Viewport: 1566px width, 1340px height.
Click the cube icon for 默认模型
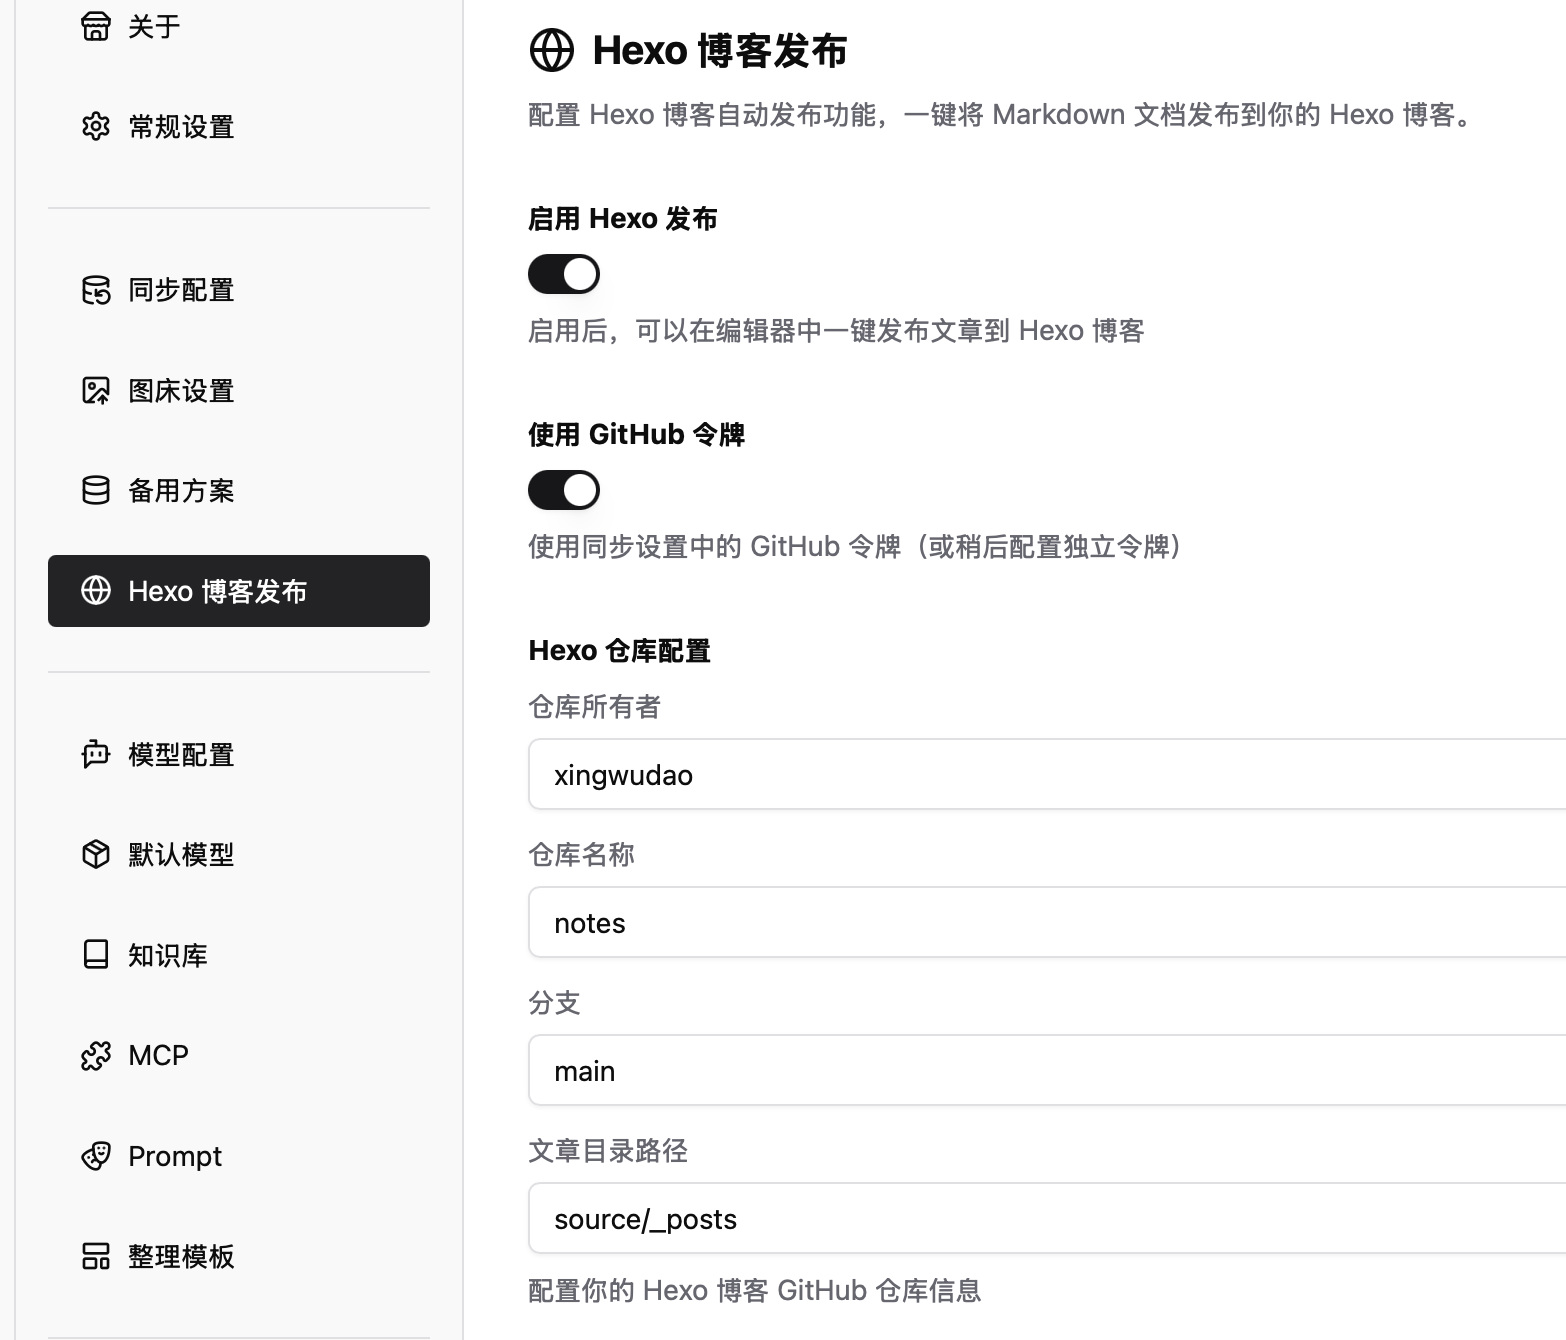[96, 855]
